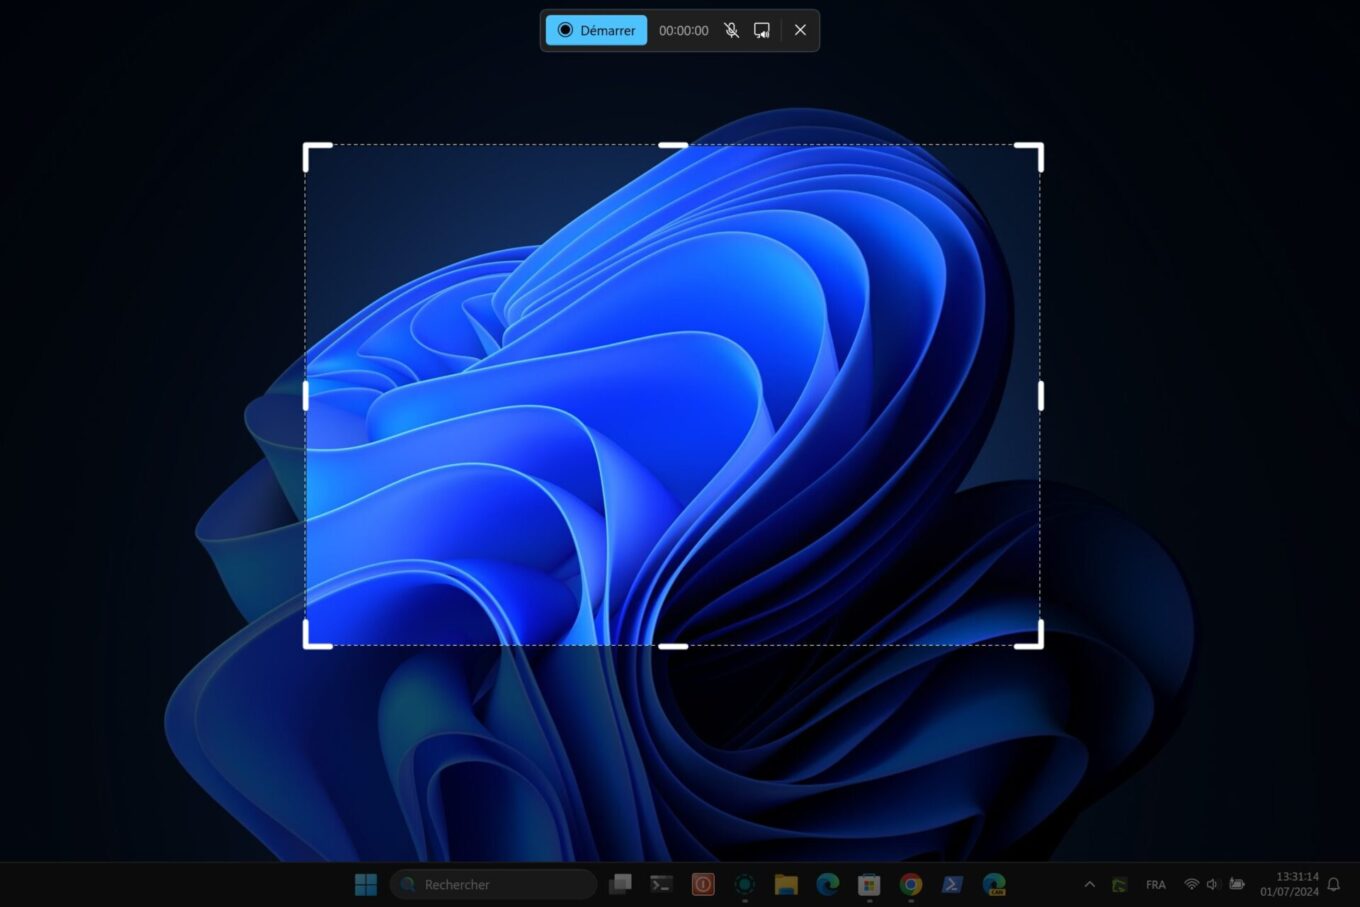Select the left edge middle handle

[x=306, y=396]
